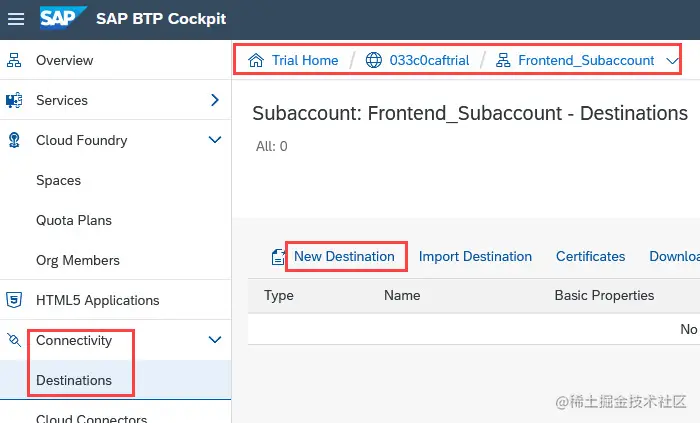Collapse the Connectivity section chevron
This screenshot has width=700, height=423.
pos(215,340)
